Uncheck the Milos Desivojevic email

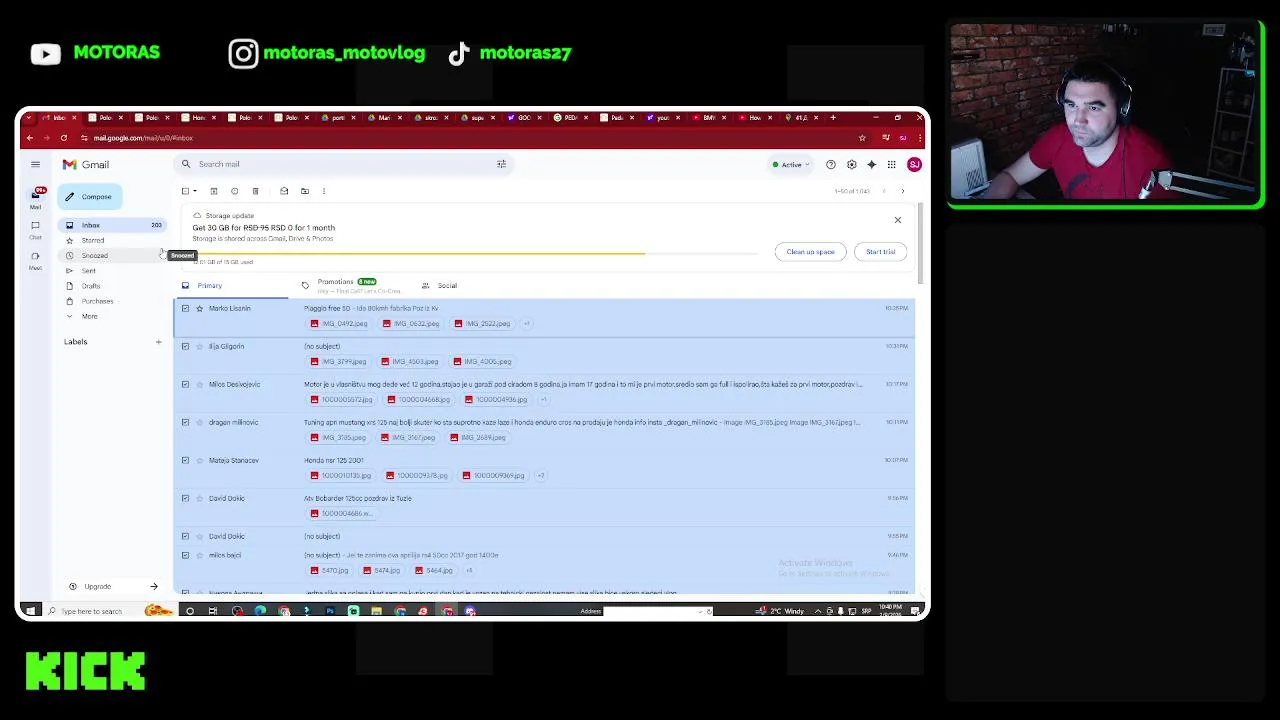(x=185, y=384)
